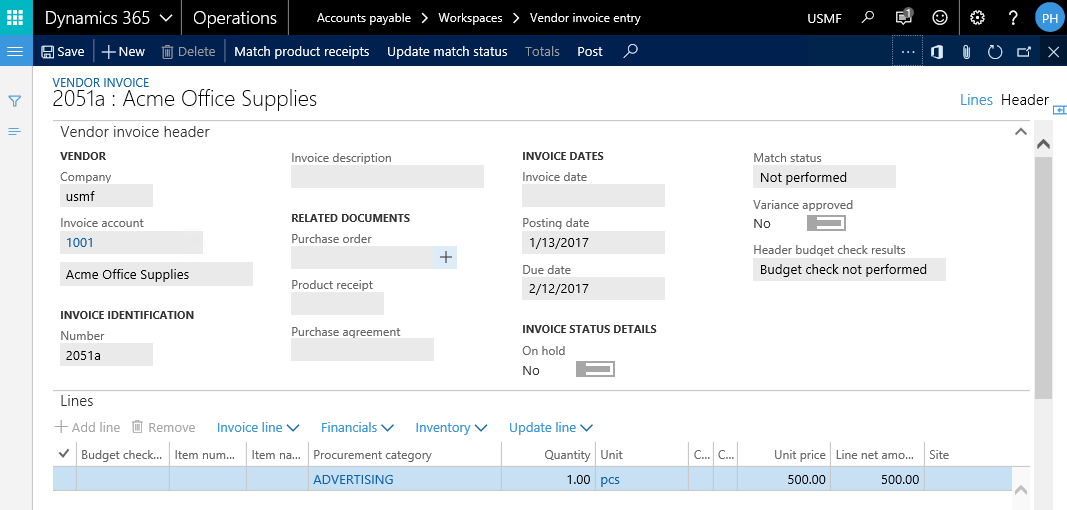Click the Save button
Viewport: 1067px width, 510px height.
coord(63,52)
